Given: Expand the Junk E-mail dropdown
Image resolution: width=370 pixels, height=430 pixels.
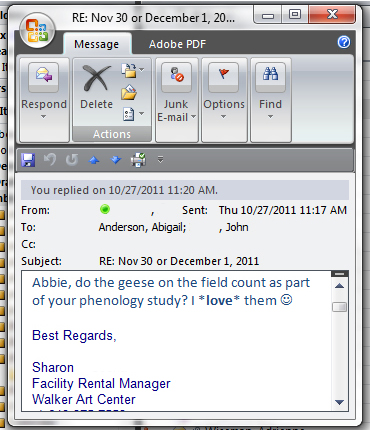Looking at the screenshot, I should point(194,117).
